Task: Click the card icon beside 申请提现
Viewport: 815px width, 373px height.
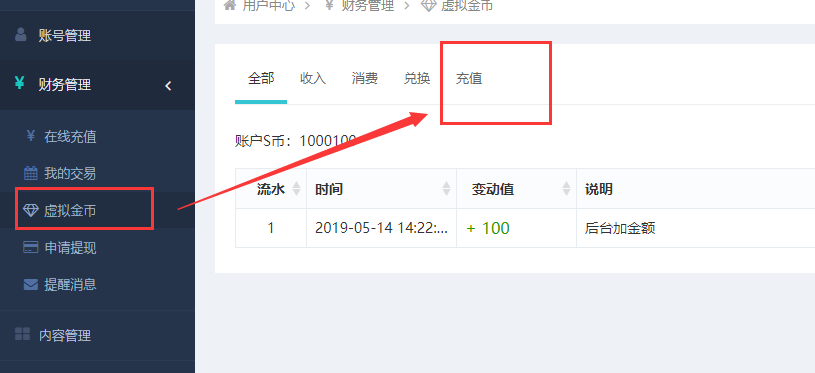Action: coord(31,247)
